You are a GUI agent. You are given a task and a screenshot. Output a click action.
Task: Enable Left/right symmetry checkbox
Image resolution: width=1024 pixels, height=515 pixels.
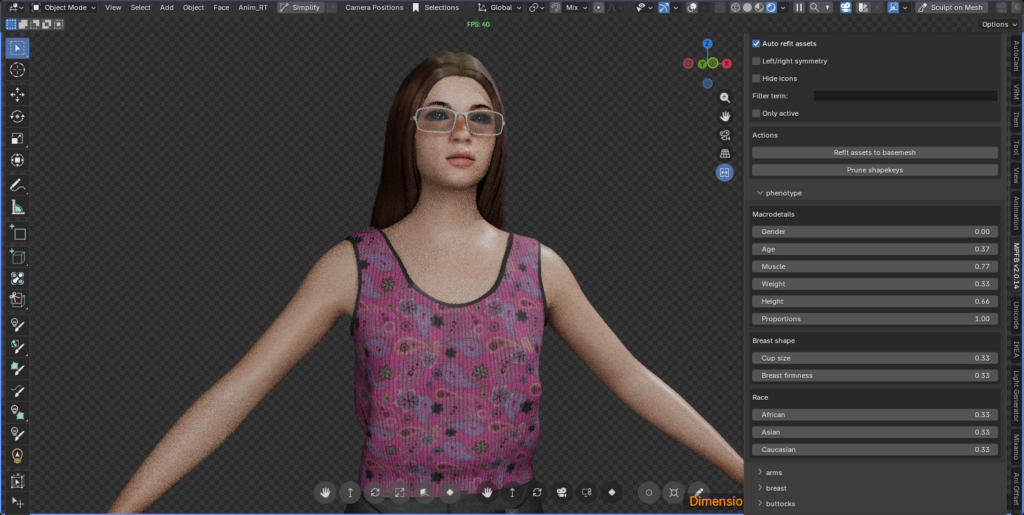point(756,61)
